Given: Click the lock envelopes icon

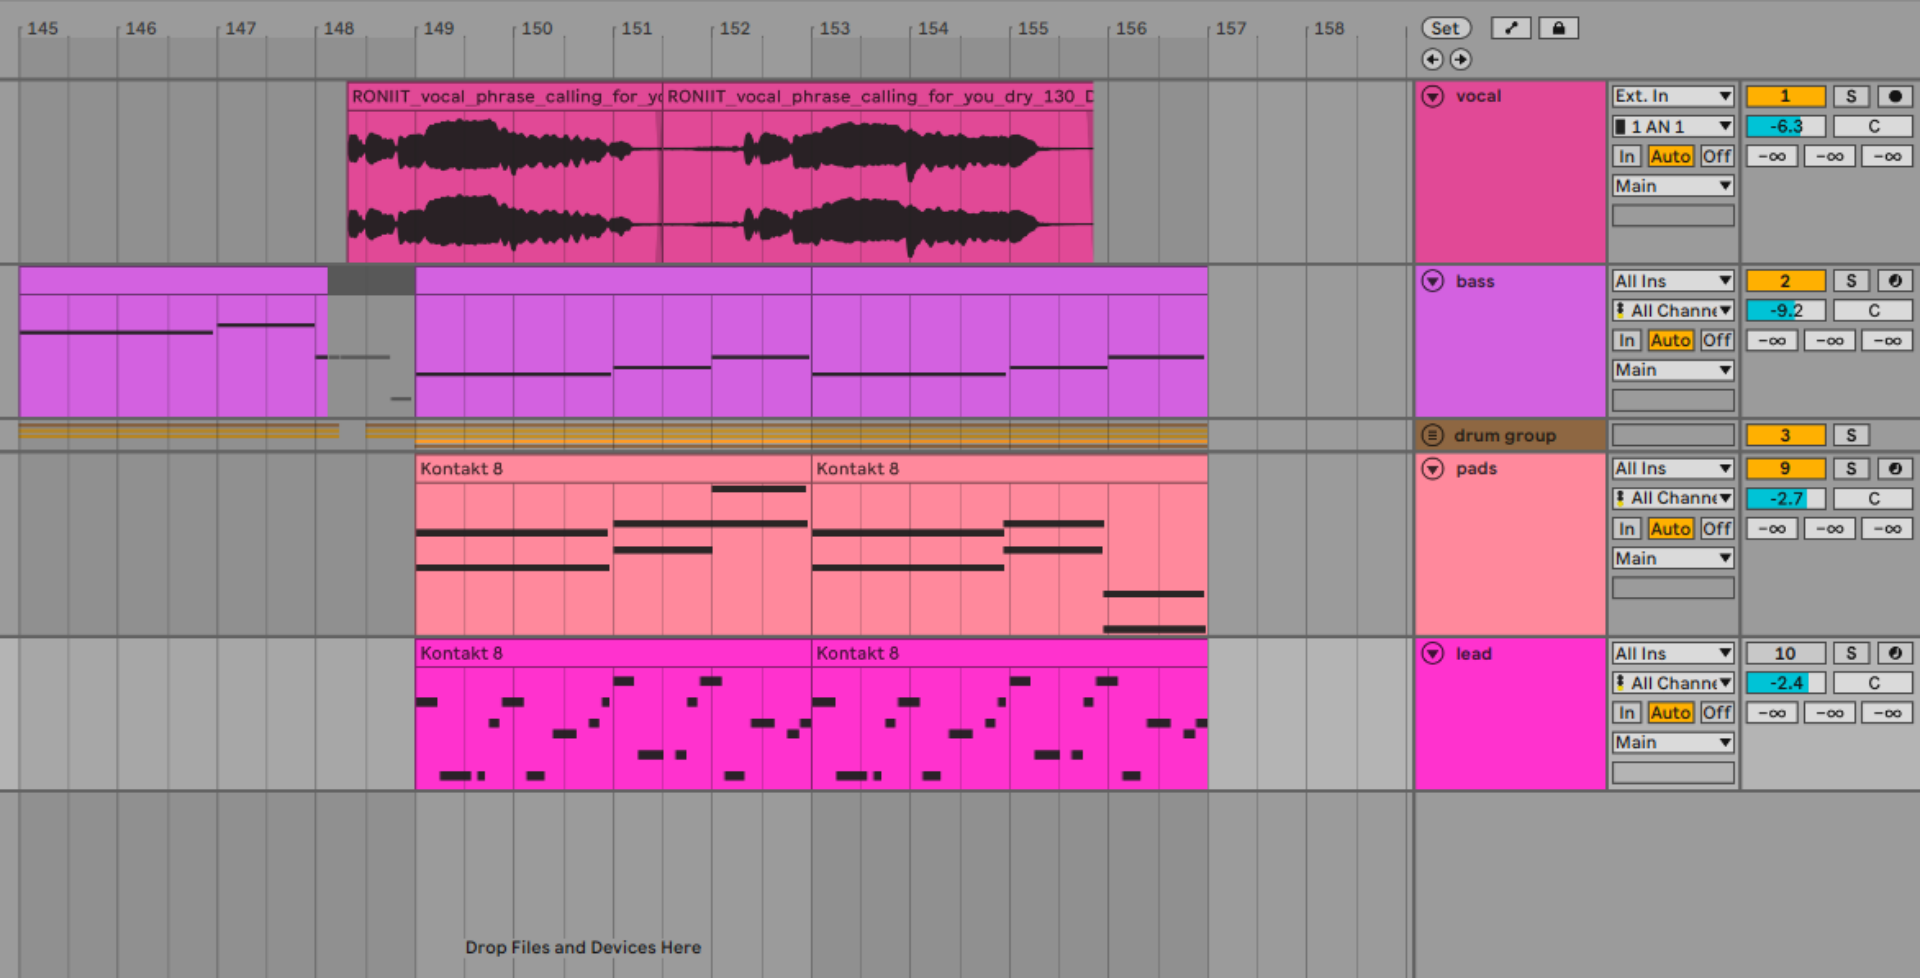Looking at the screenshot, I should click(1559, 27).
